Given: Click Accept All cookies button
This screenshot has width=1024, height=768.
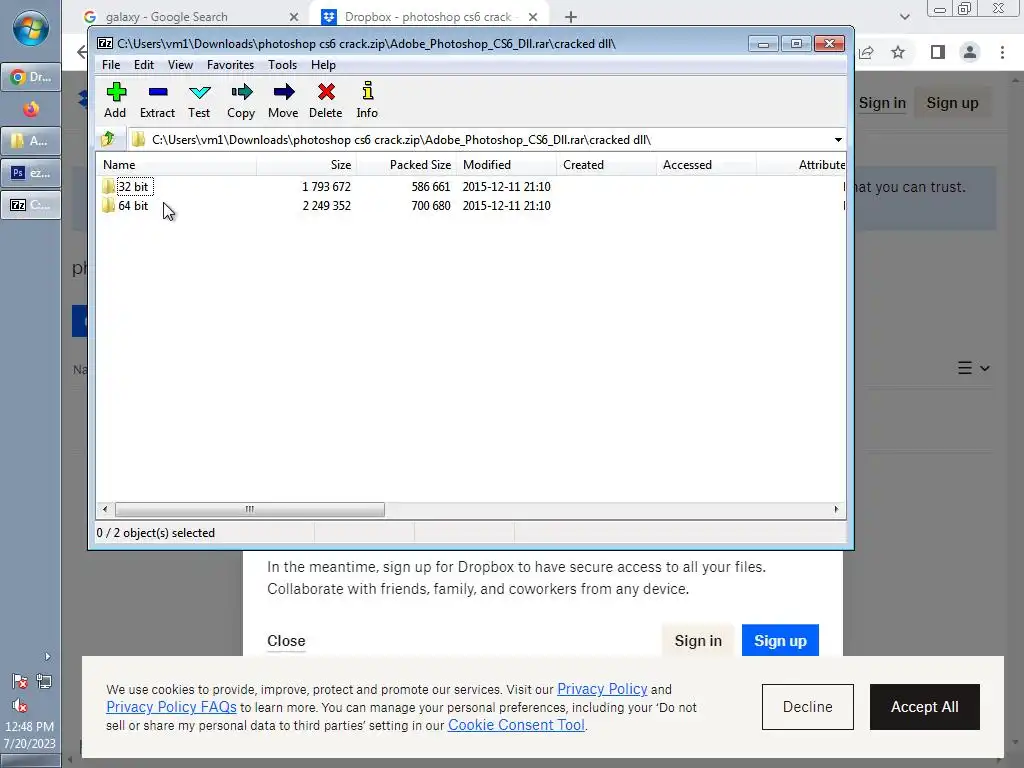Looking at the screenshot, I should pyautogui.click(x=925, y=707).
